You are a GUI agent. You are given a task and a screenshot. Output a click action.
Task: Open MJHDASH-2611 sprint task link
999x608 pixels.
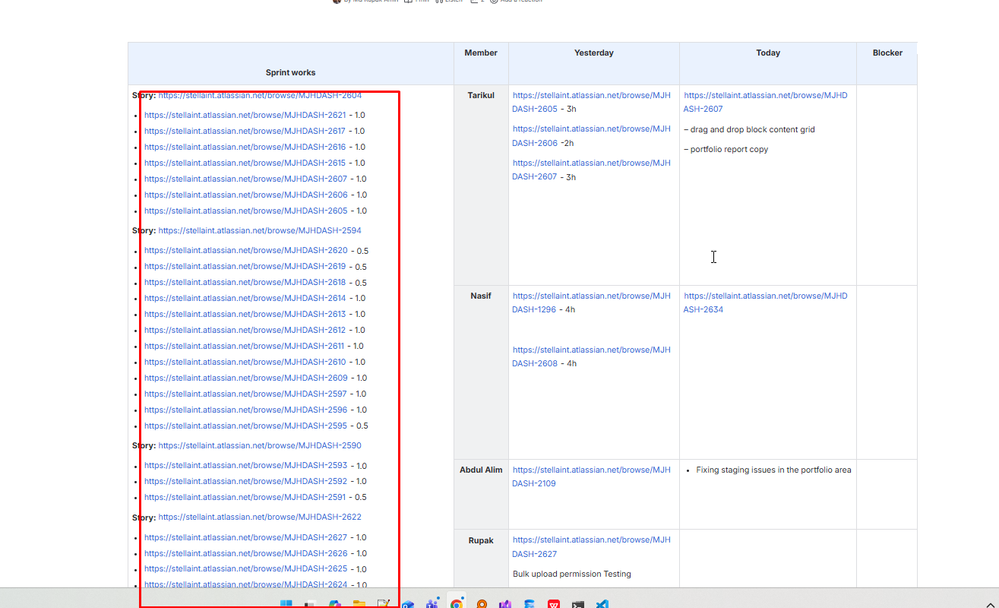[244, 345]
